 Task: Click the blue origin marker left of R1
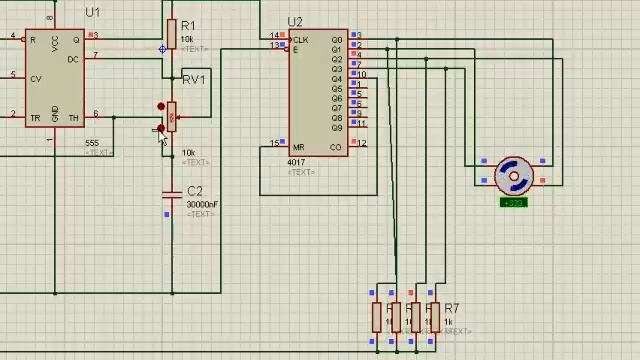coord(162,49)
